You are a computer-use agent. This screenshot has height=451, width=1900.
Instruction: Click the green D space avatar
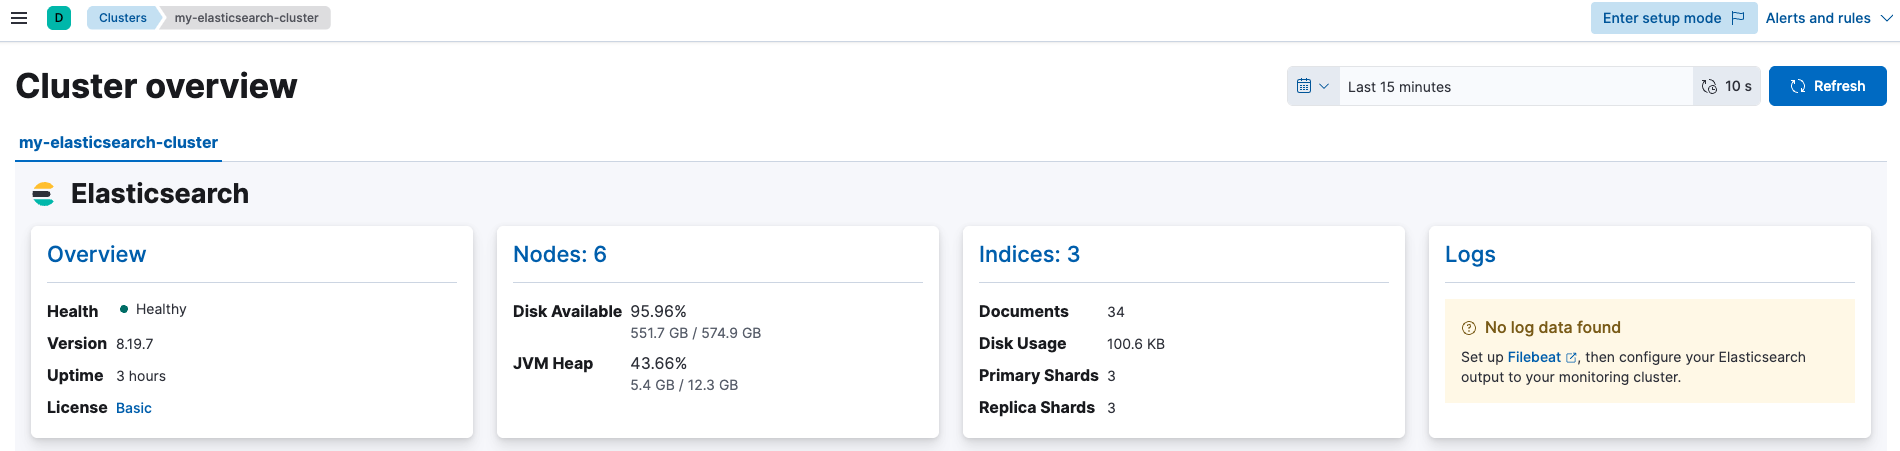click(x=59, y=18)
